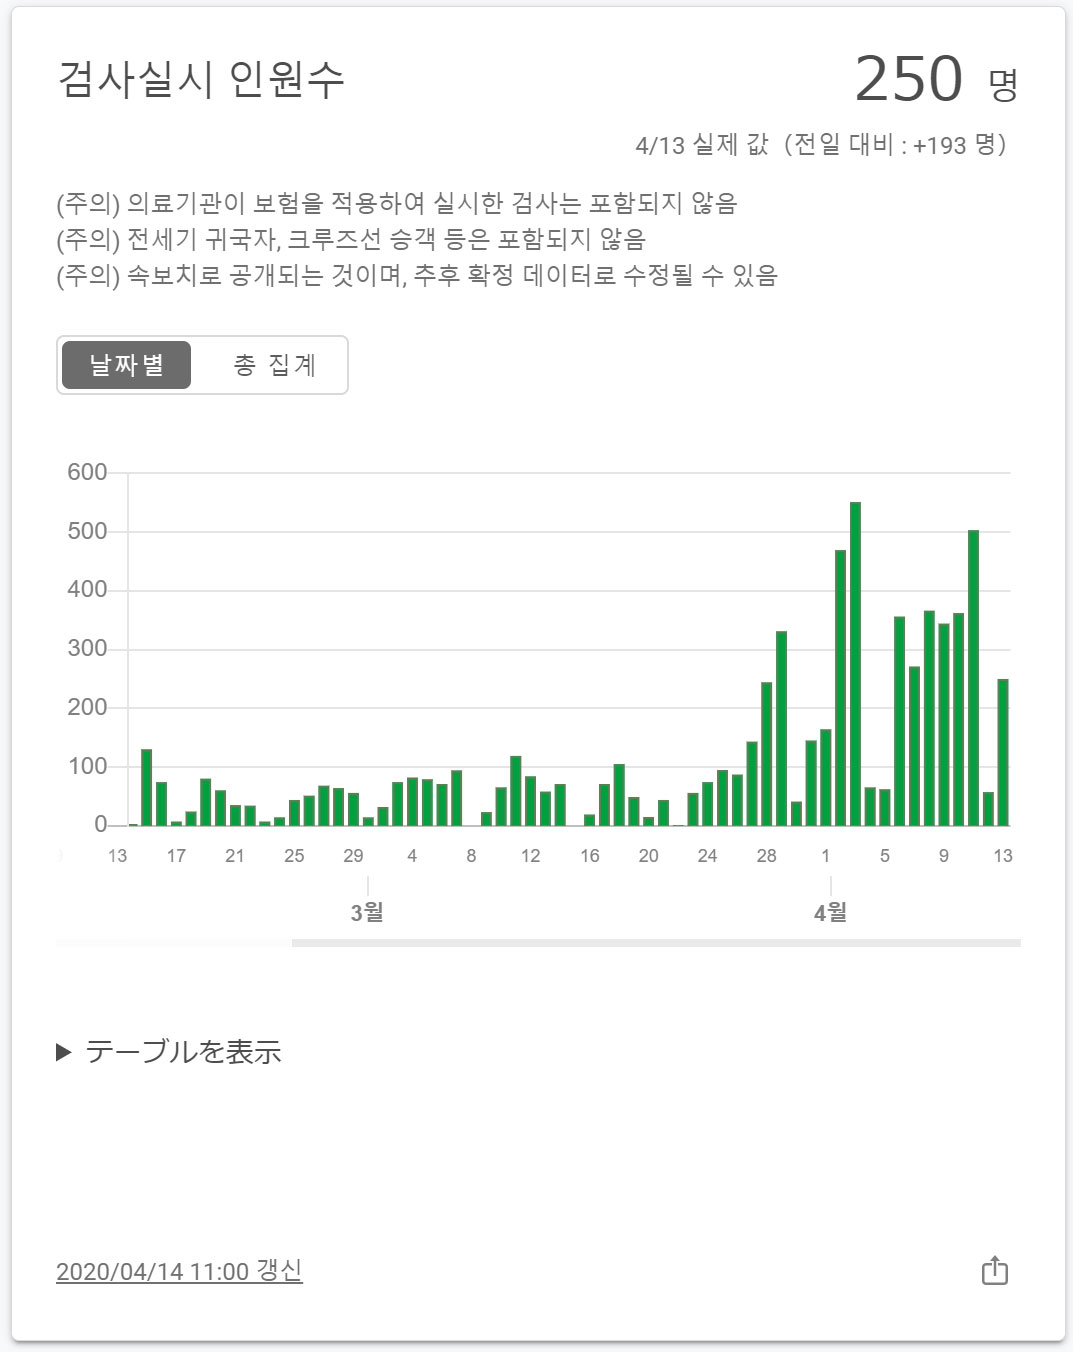The width and height of the screenshot is (1073, 1352).
Task: Select the 날짜별 toggle option
Action: (x=126, y=365)
